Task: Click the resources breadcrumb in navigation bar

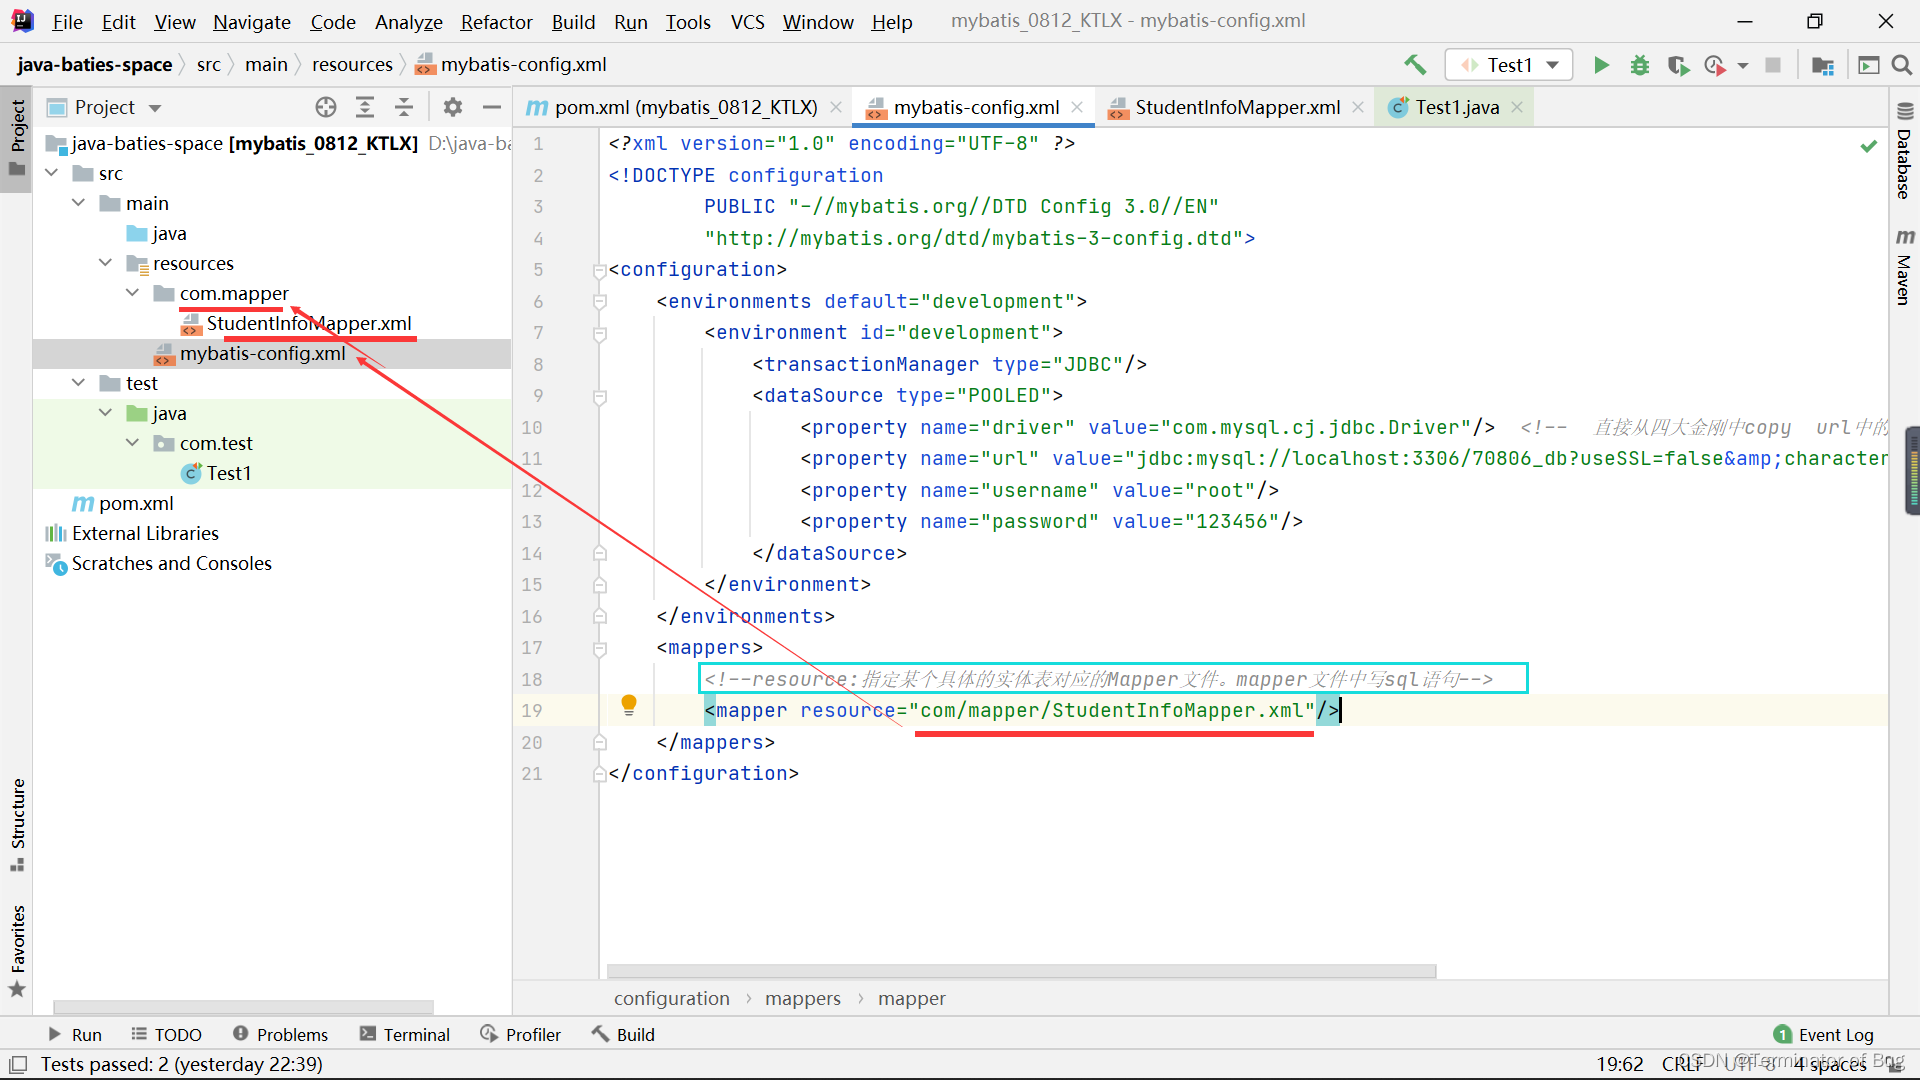Action: pyautogui.click(x=352, y=65)
